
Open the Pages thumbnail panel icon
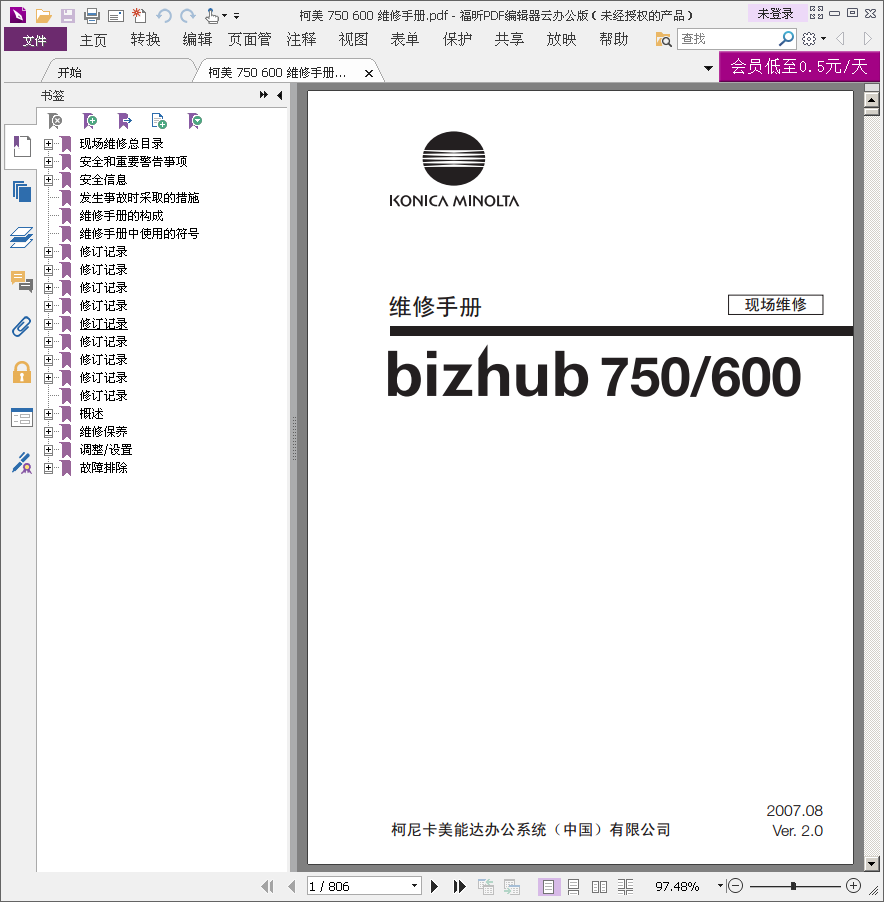[x=22, y=191]
